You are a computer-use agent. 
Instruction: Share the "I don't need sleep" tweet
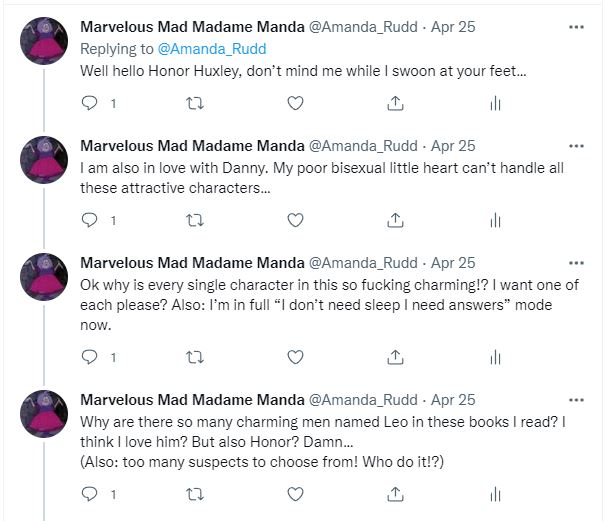(395, 356)
